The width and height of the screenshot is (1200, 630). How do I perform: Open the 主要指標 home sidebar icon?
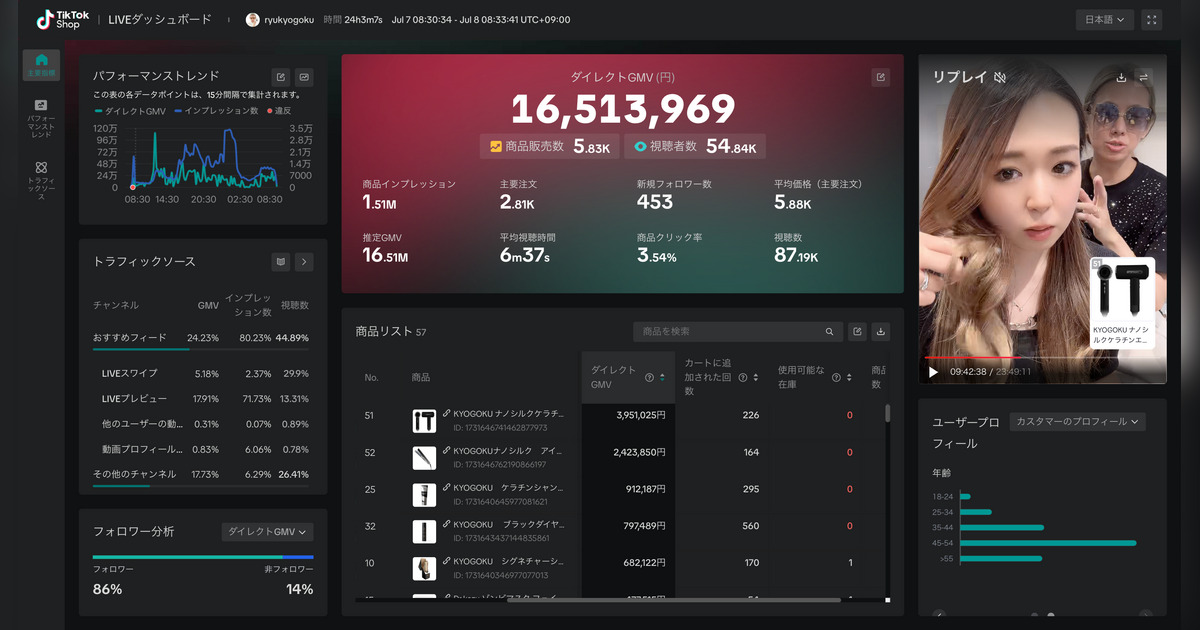click(x=41, y=65)
